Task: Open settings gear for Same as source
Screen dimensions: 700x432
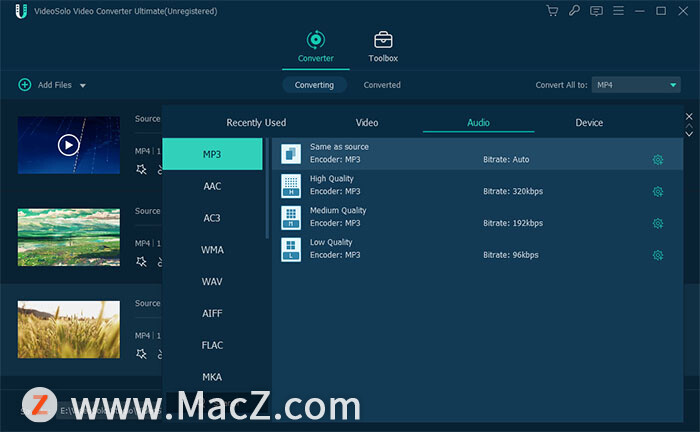Action: [658, 160]
